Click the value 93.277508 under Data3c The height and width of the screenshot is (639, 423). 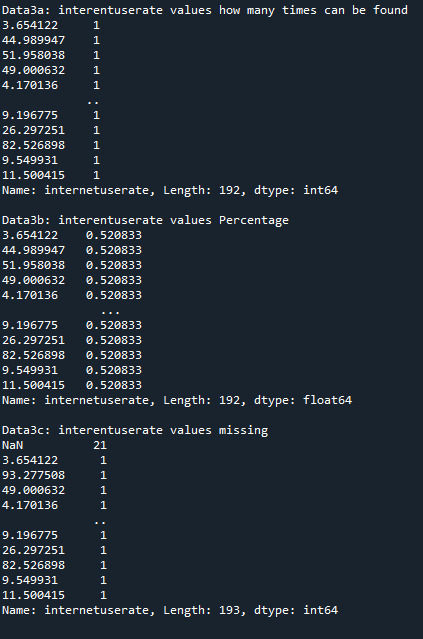(x=33, y=475)
